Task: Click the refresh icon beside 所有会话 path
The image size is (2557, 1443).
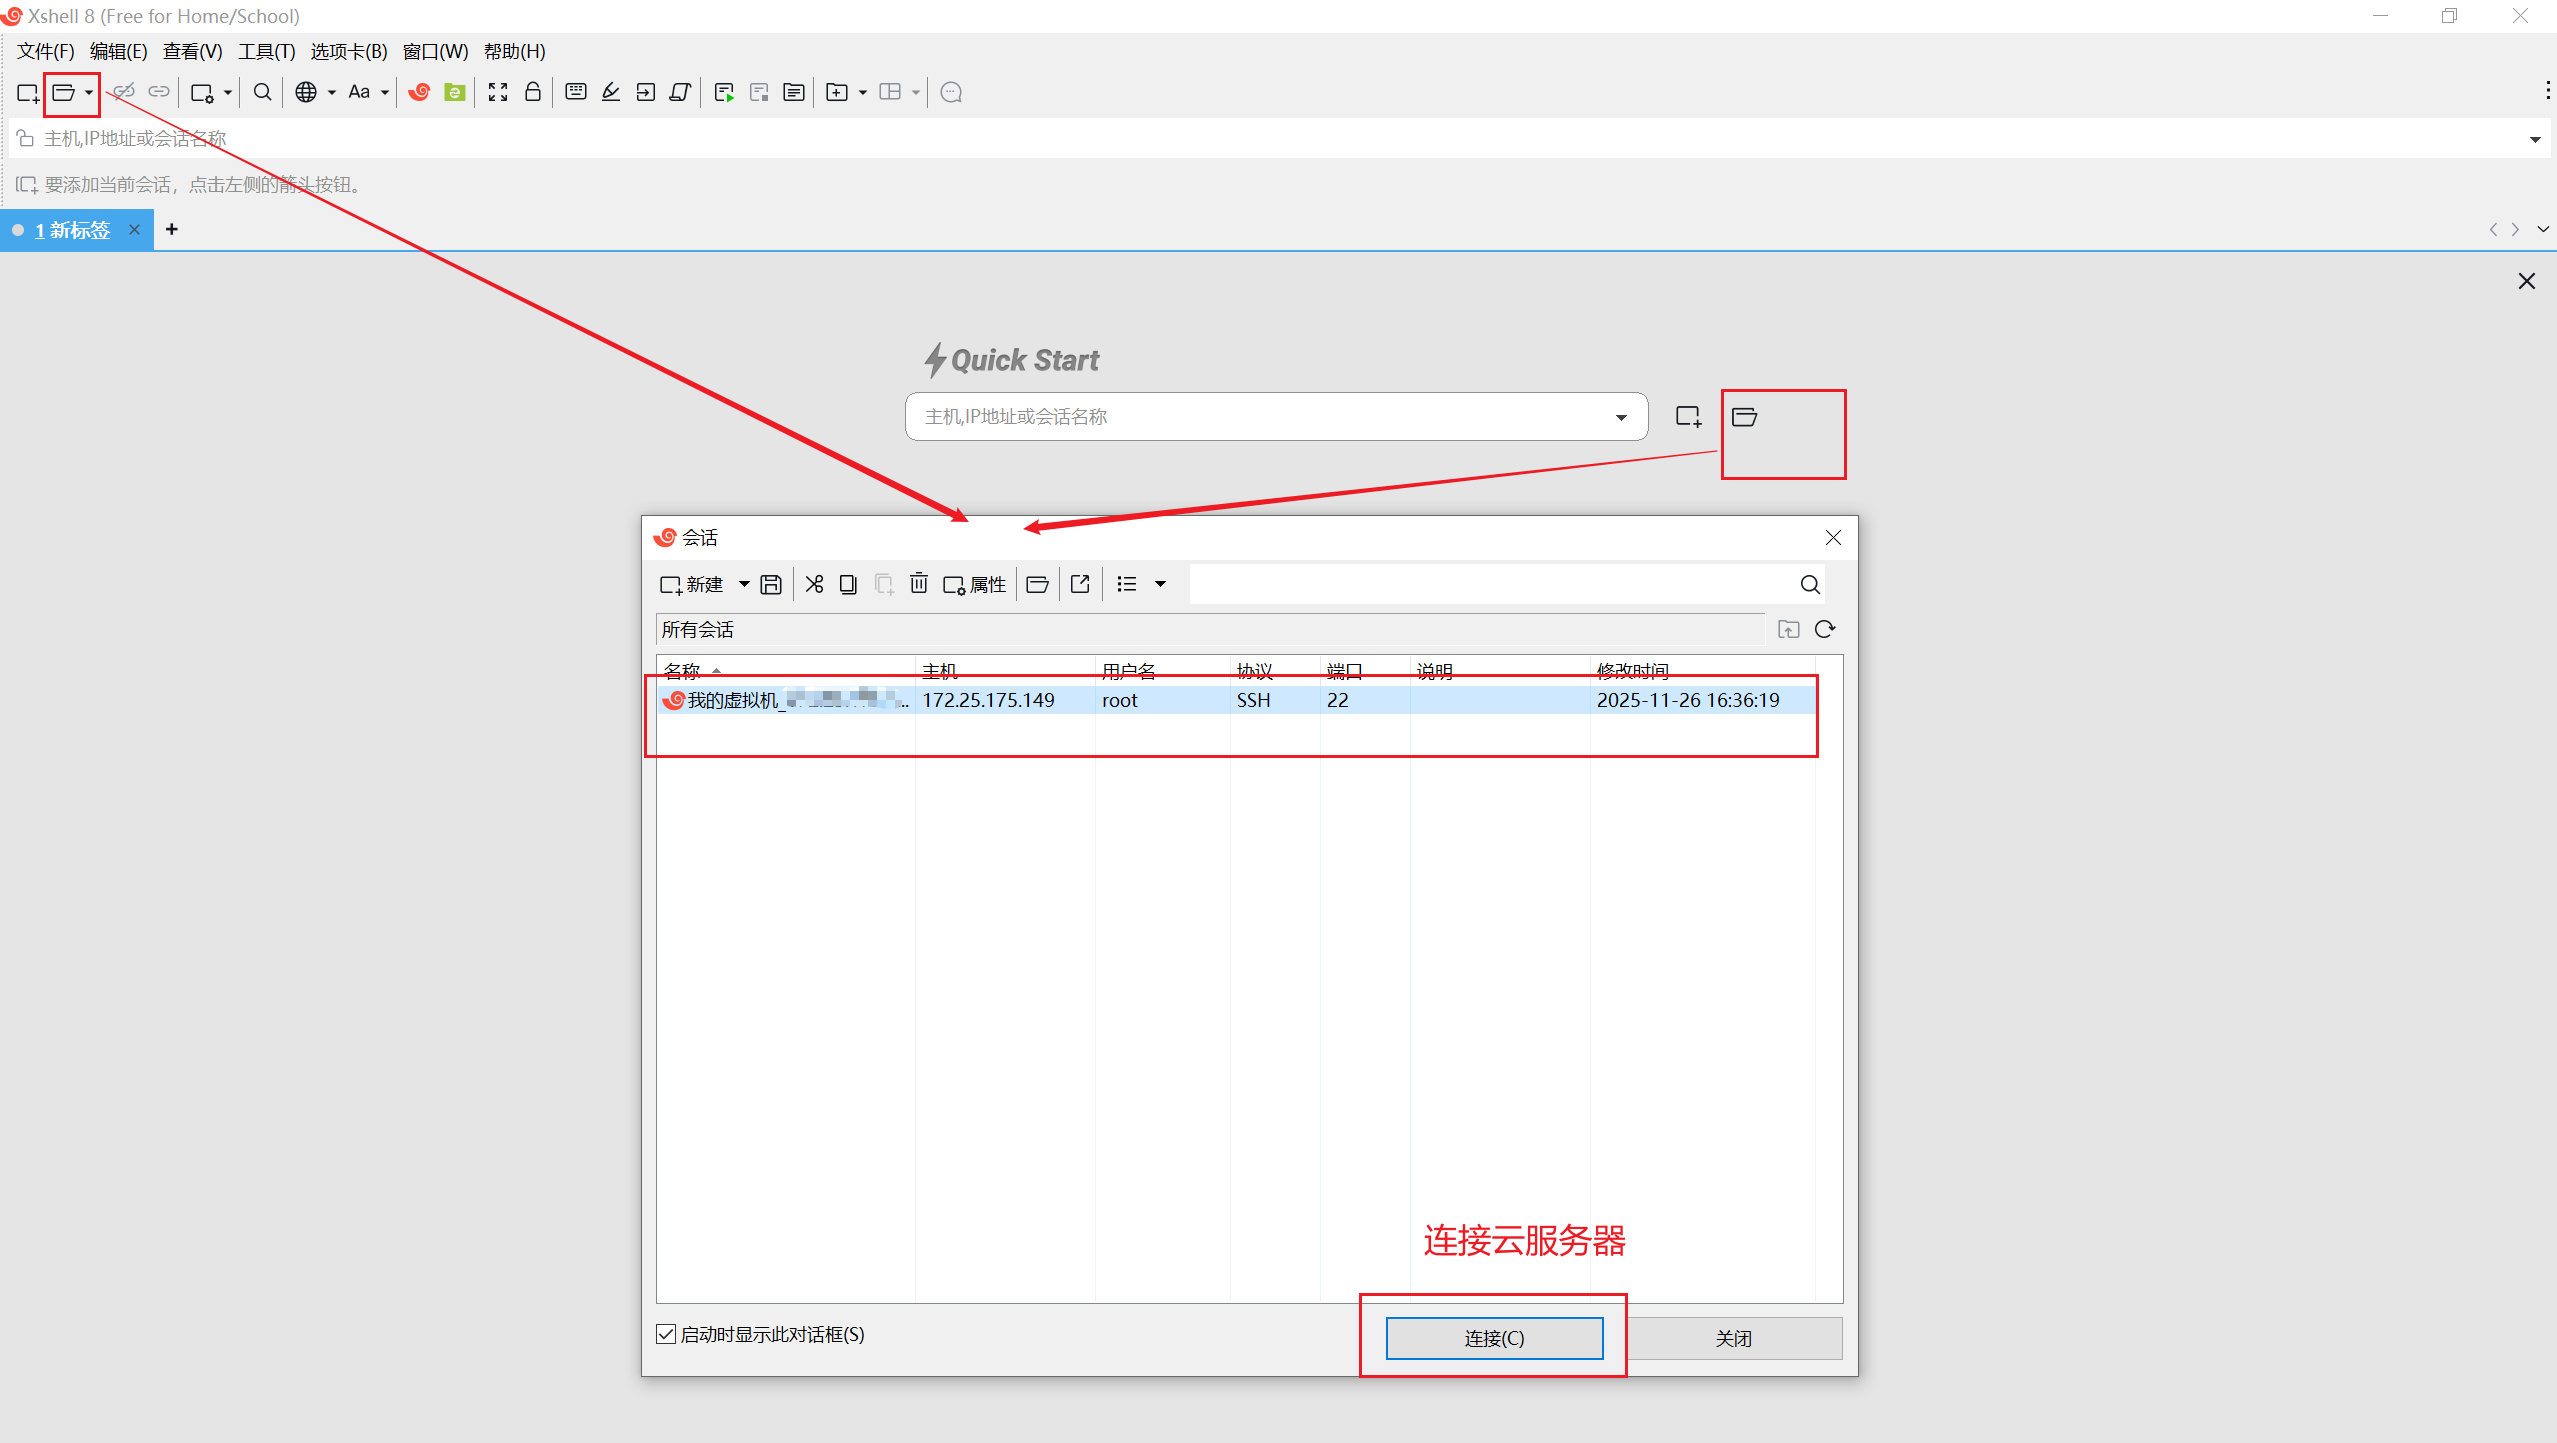Action: (x=1825, y=629)
